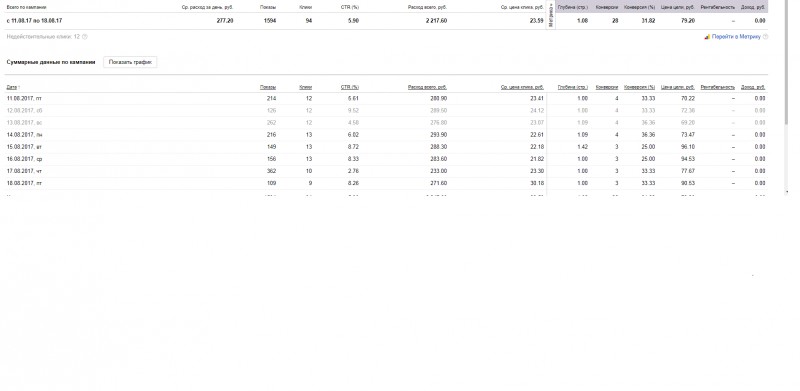Click spend value 293.90 for 14.08.2017
Viewport: 800px width, 391px height.
click(439, 135)
